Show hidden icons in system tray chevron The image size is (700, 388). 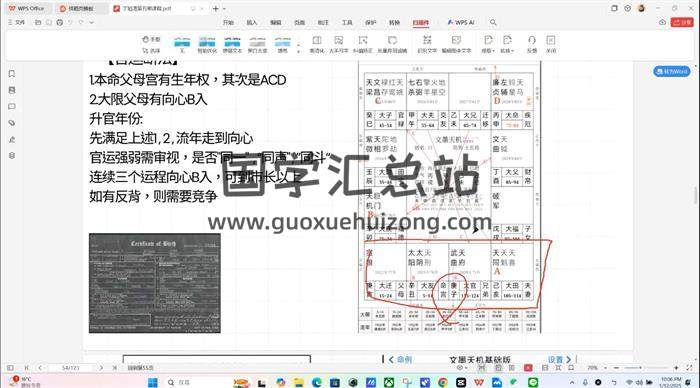point(571,383)
